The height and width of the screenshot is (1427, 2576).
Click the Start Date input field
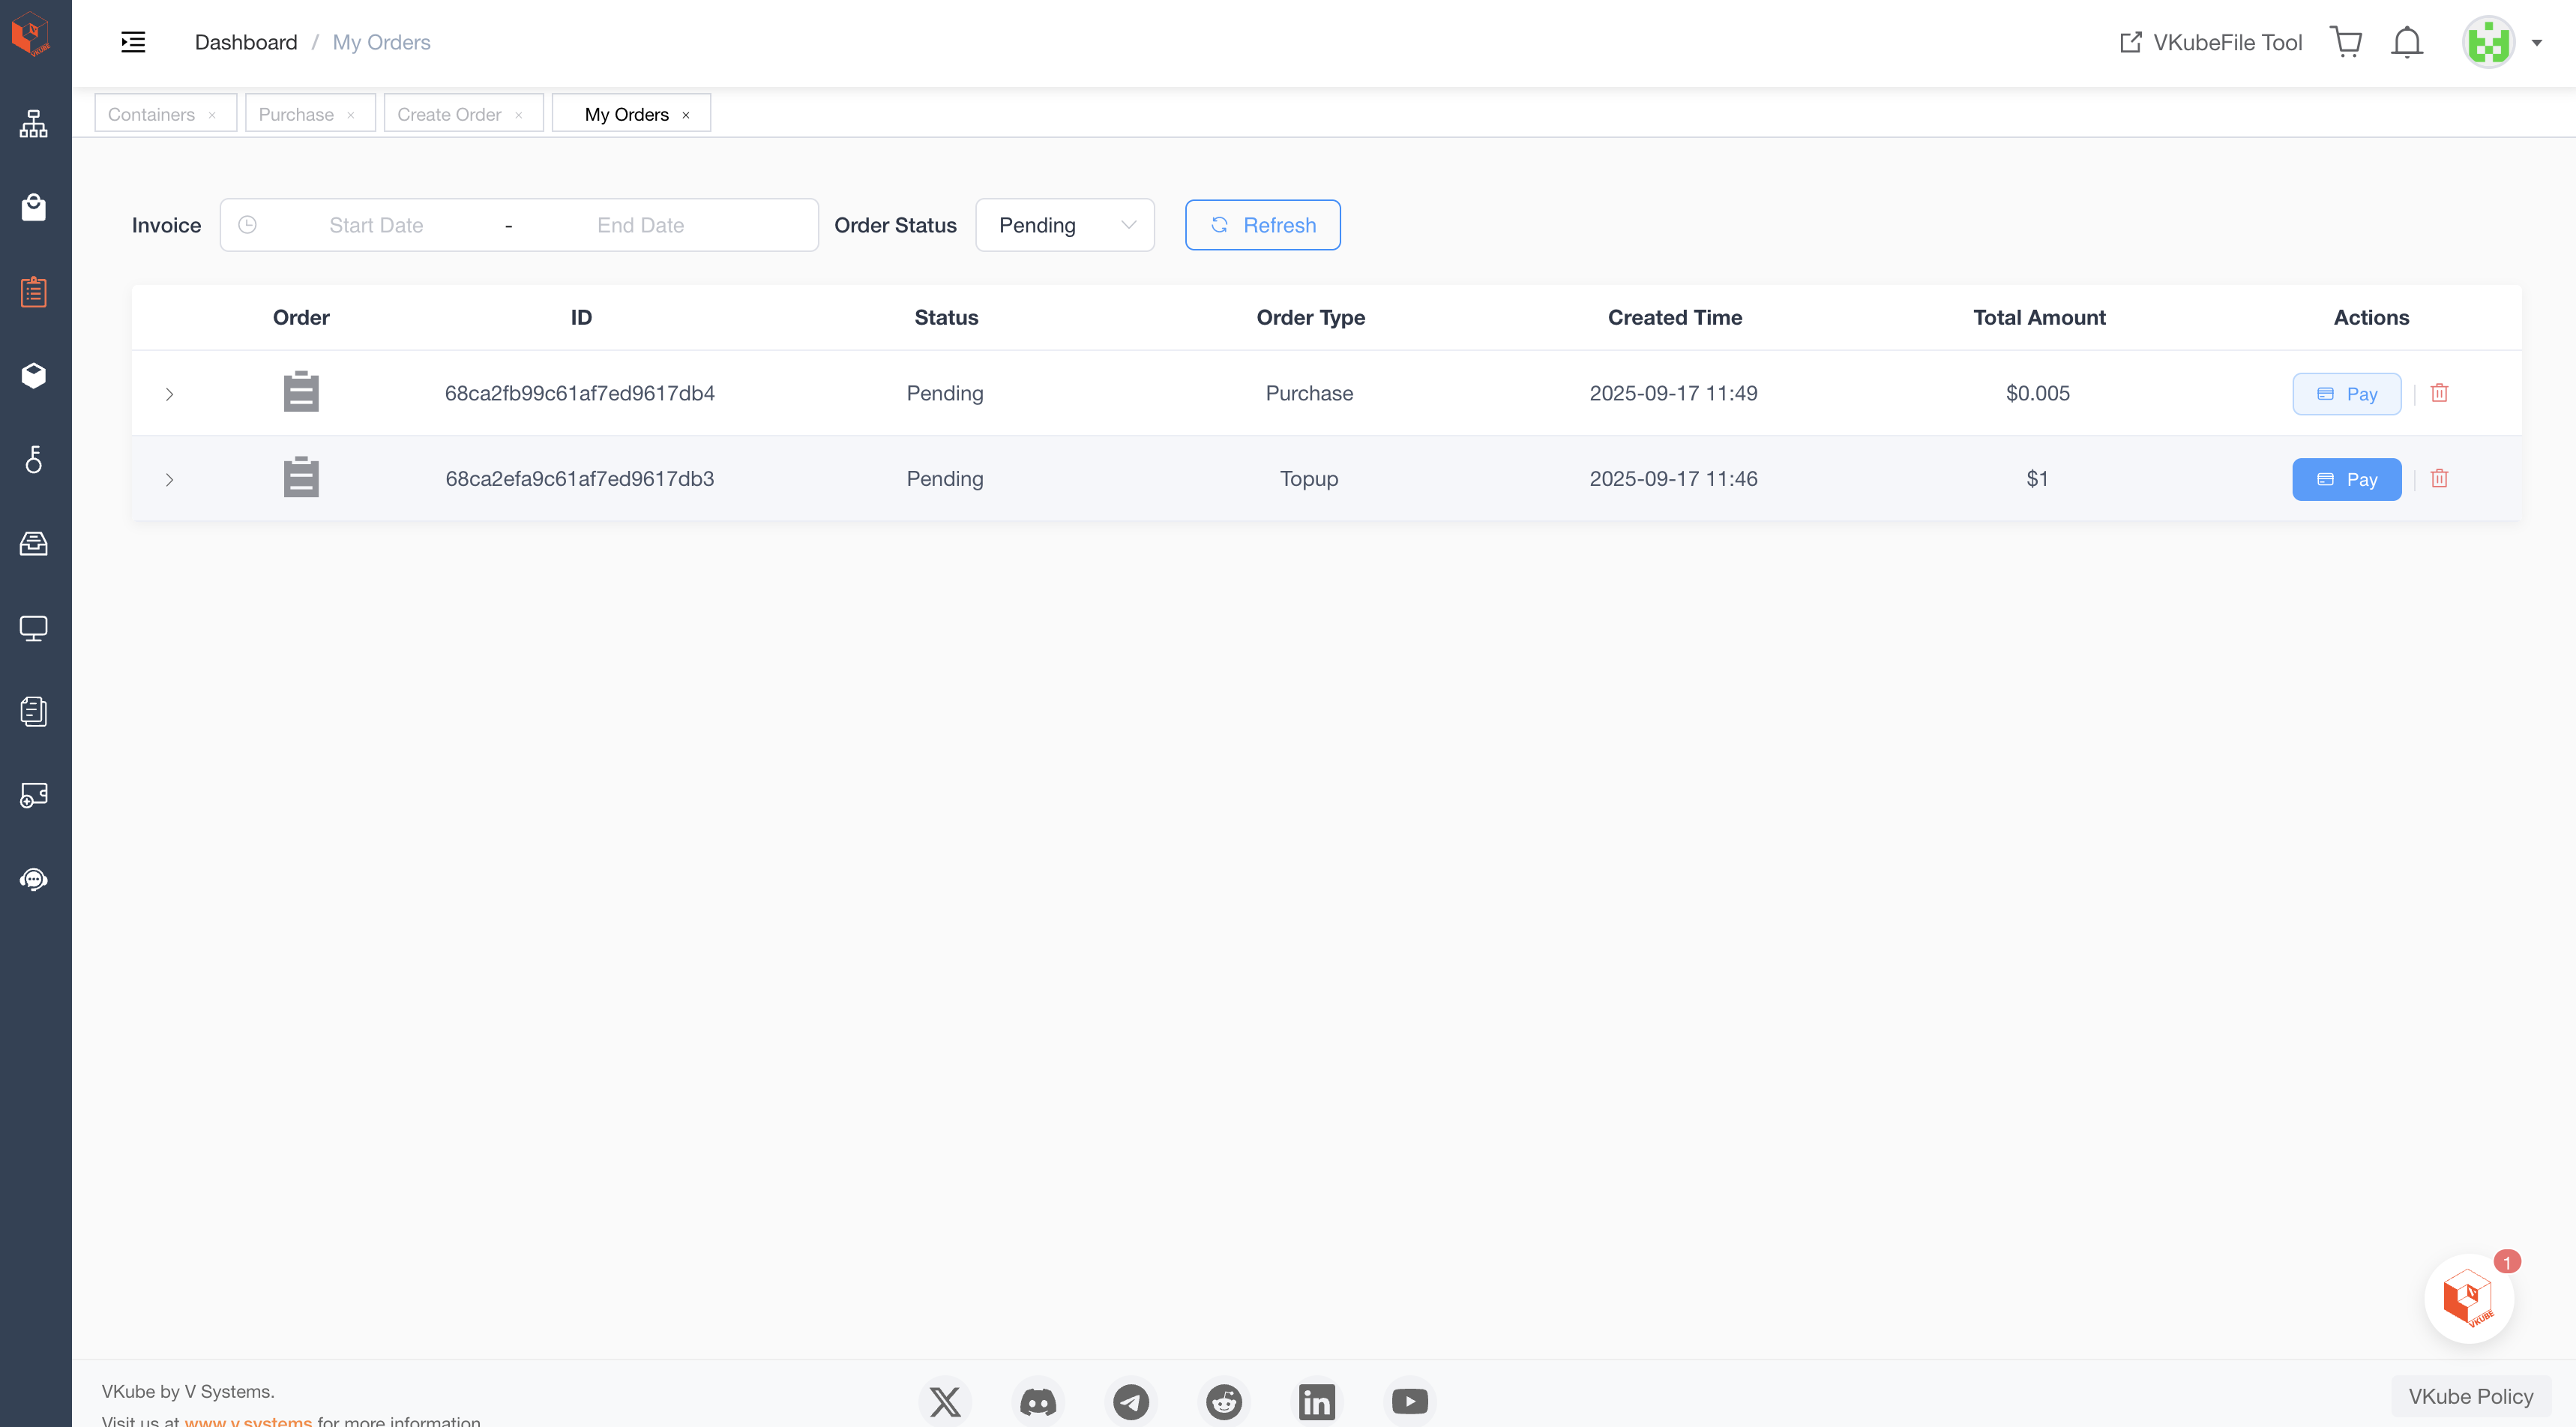pyautogui.click(x=376, y=225)
